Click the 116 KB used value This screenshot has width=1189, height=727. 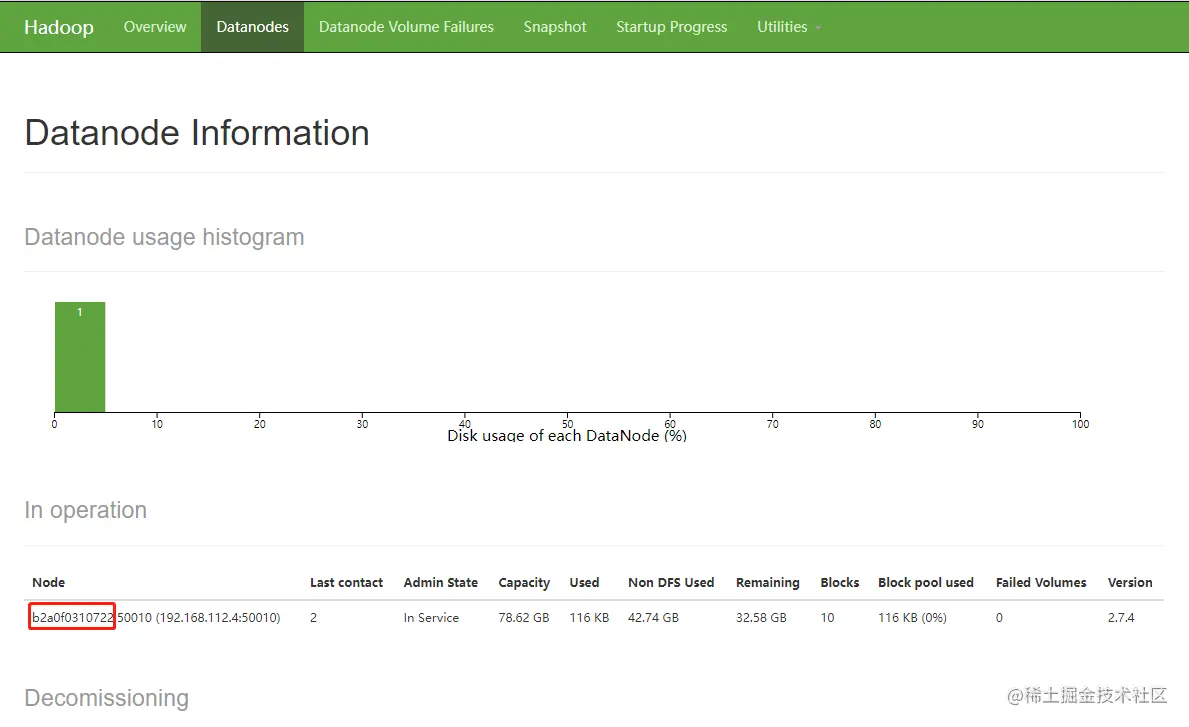pos(589,617)
